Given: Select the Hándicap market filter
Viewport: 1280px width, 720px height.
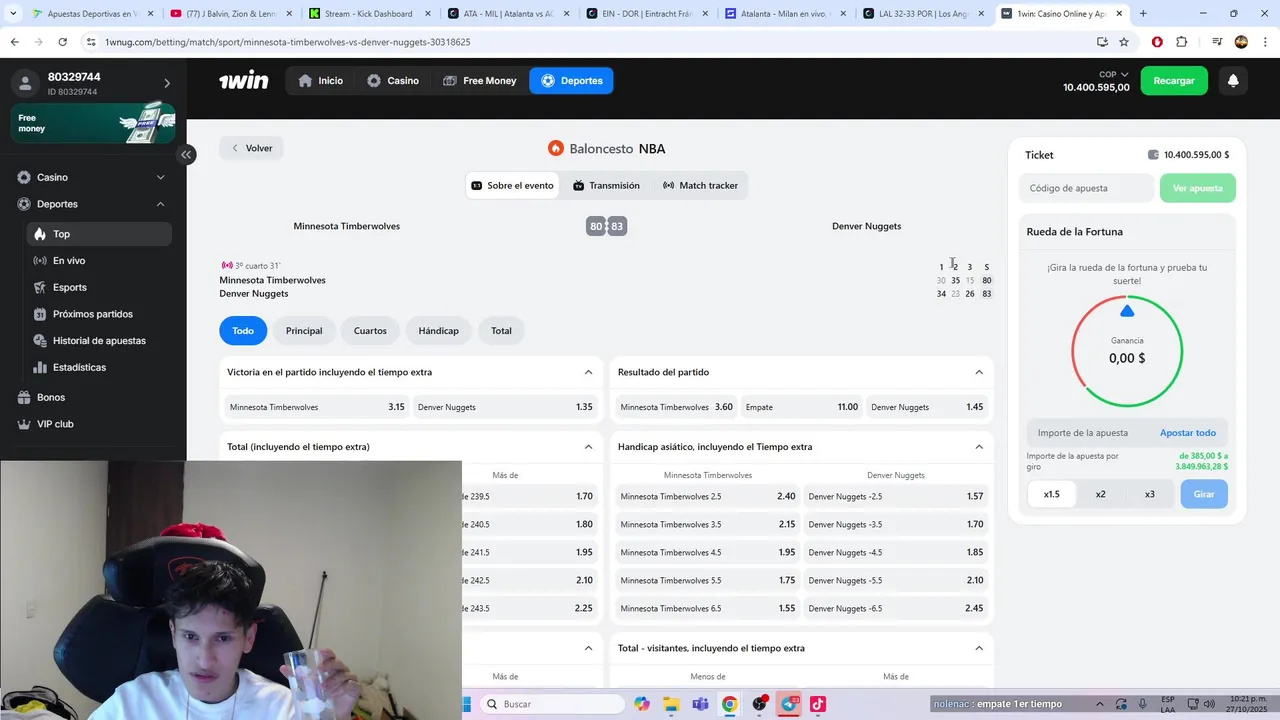Looking at the screenshot, I should coord(438,331).
